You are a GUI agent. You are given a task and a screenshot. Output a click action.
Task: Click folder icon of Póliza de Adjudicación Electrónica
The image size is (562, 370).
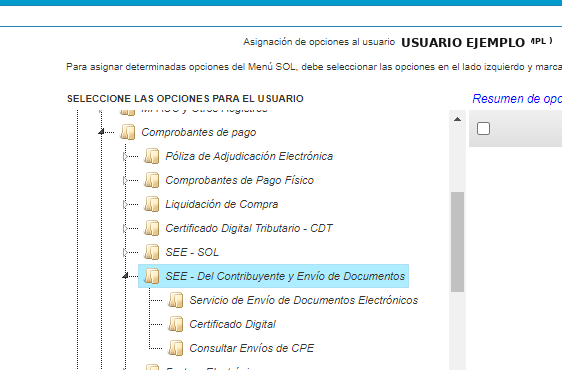pyautogui.click(x=152, y=156)
